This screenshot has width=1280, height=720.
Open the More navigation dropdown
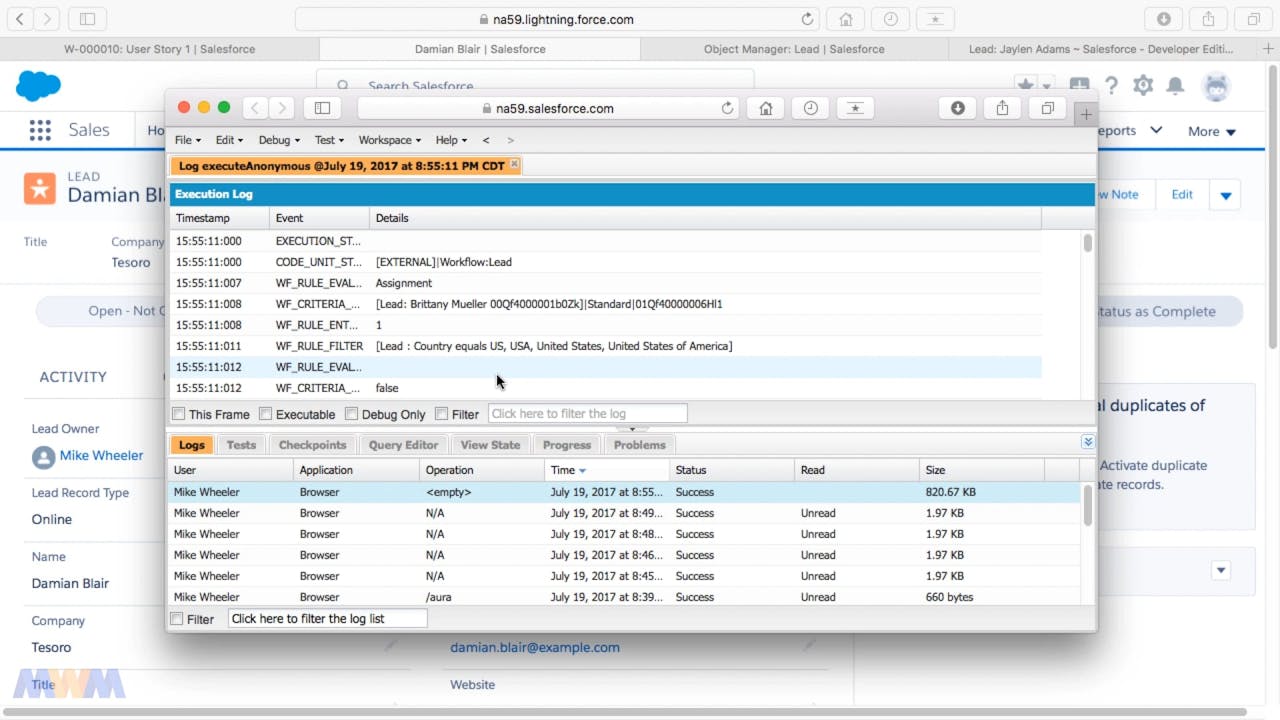(x=1212, y=131)
